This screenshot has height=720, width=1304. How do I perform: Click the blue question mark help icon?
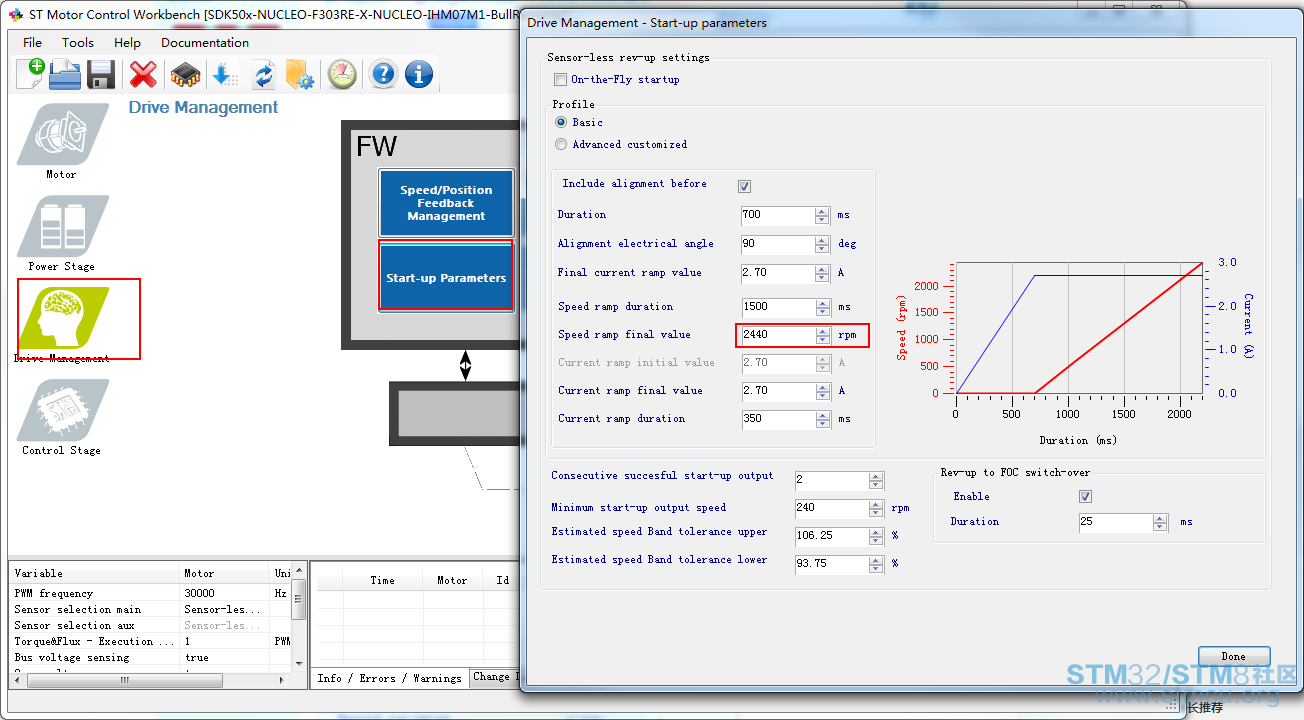tap(383, 74)
